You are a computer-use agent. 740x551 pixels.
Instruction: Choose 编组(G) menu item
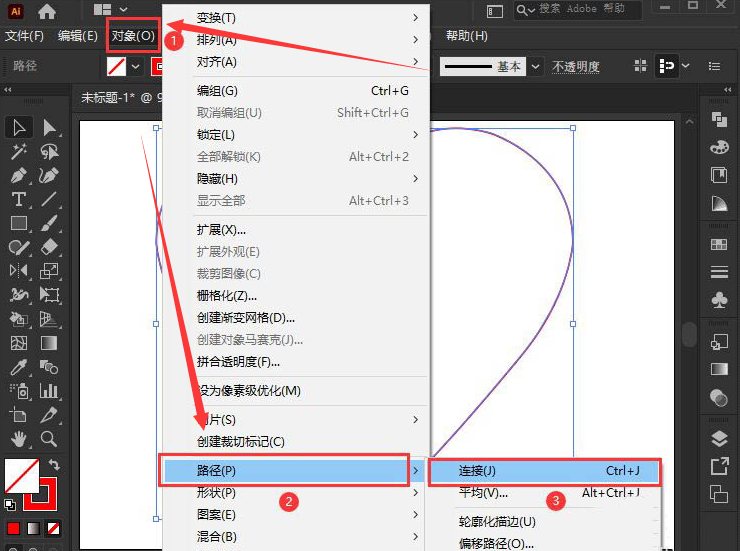[295, 91]
